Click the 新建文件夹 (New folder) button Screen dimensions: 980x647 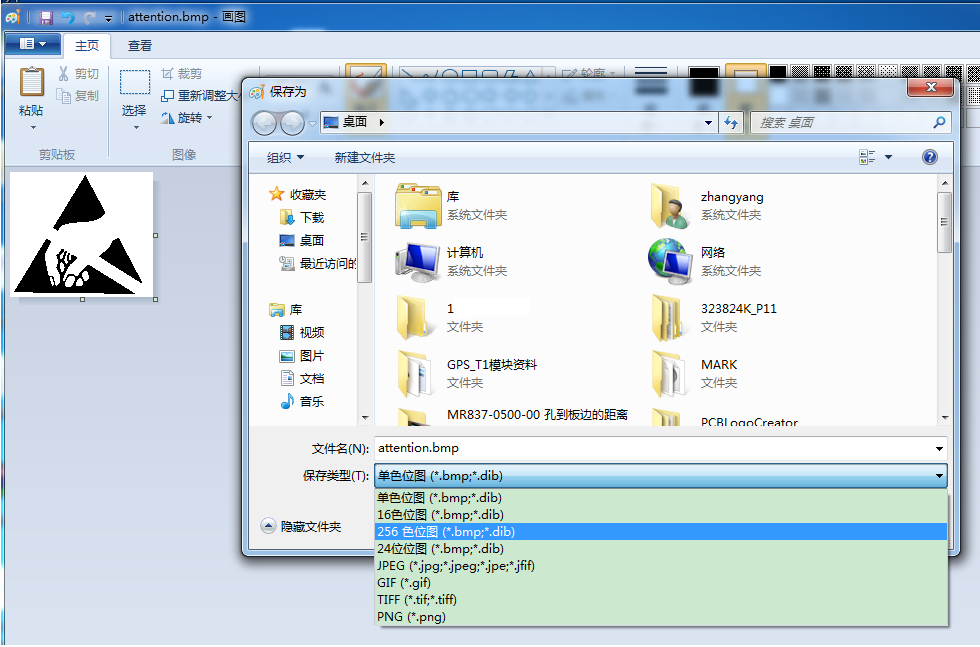[365, 158]
